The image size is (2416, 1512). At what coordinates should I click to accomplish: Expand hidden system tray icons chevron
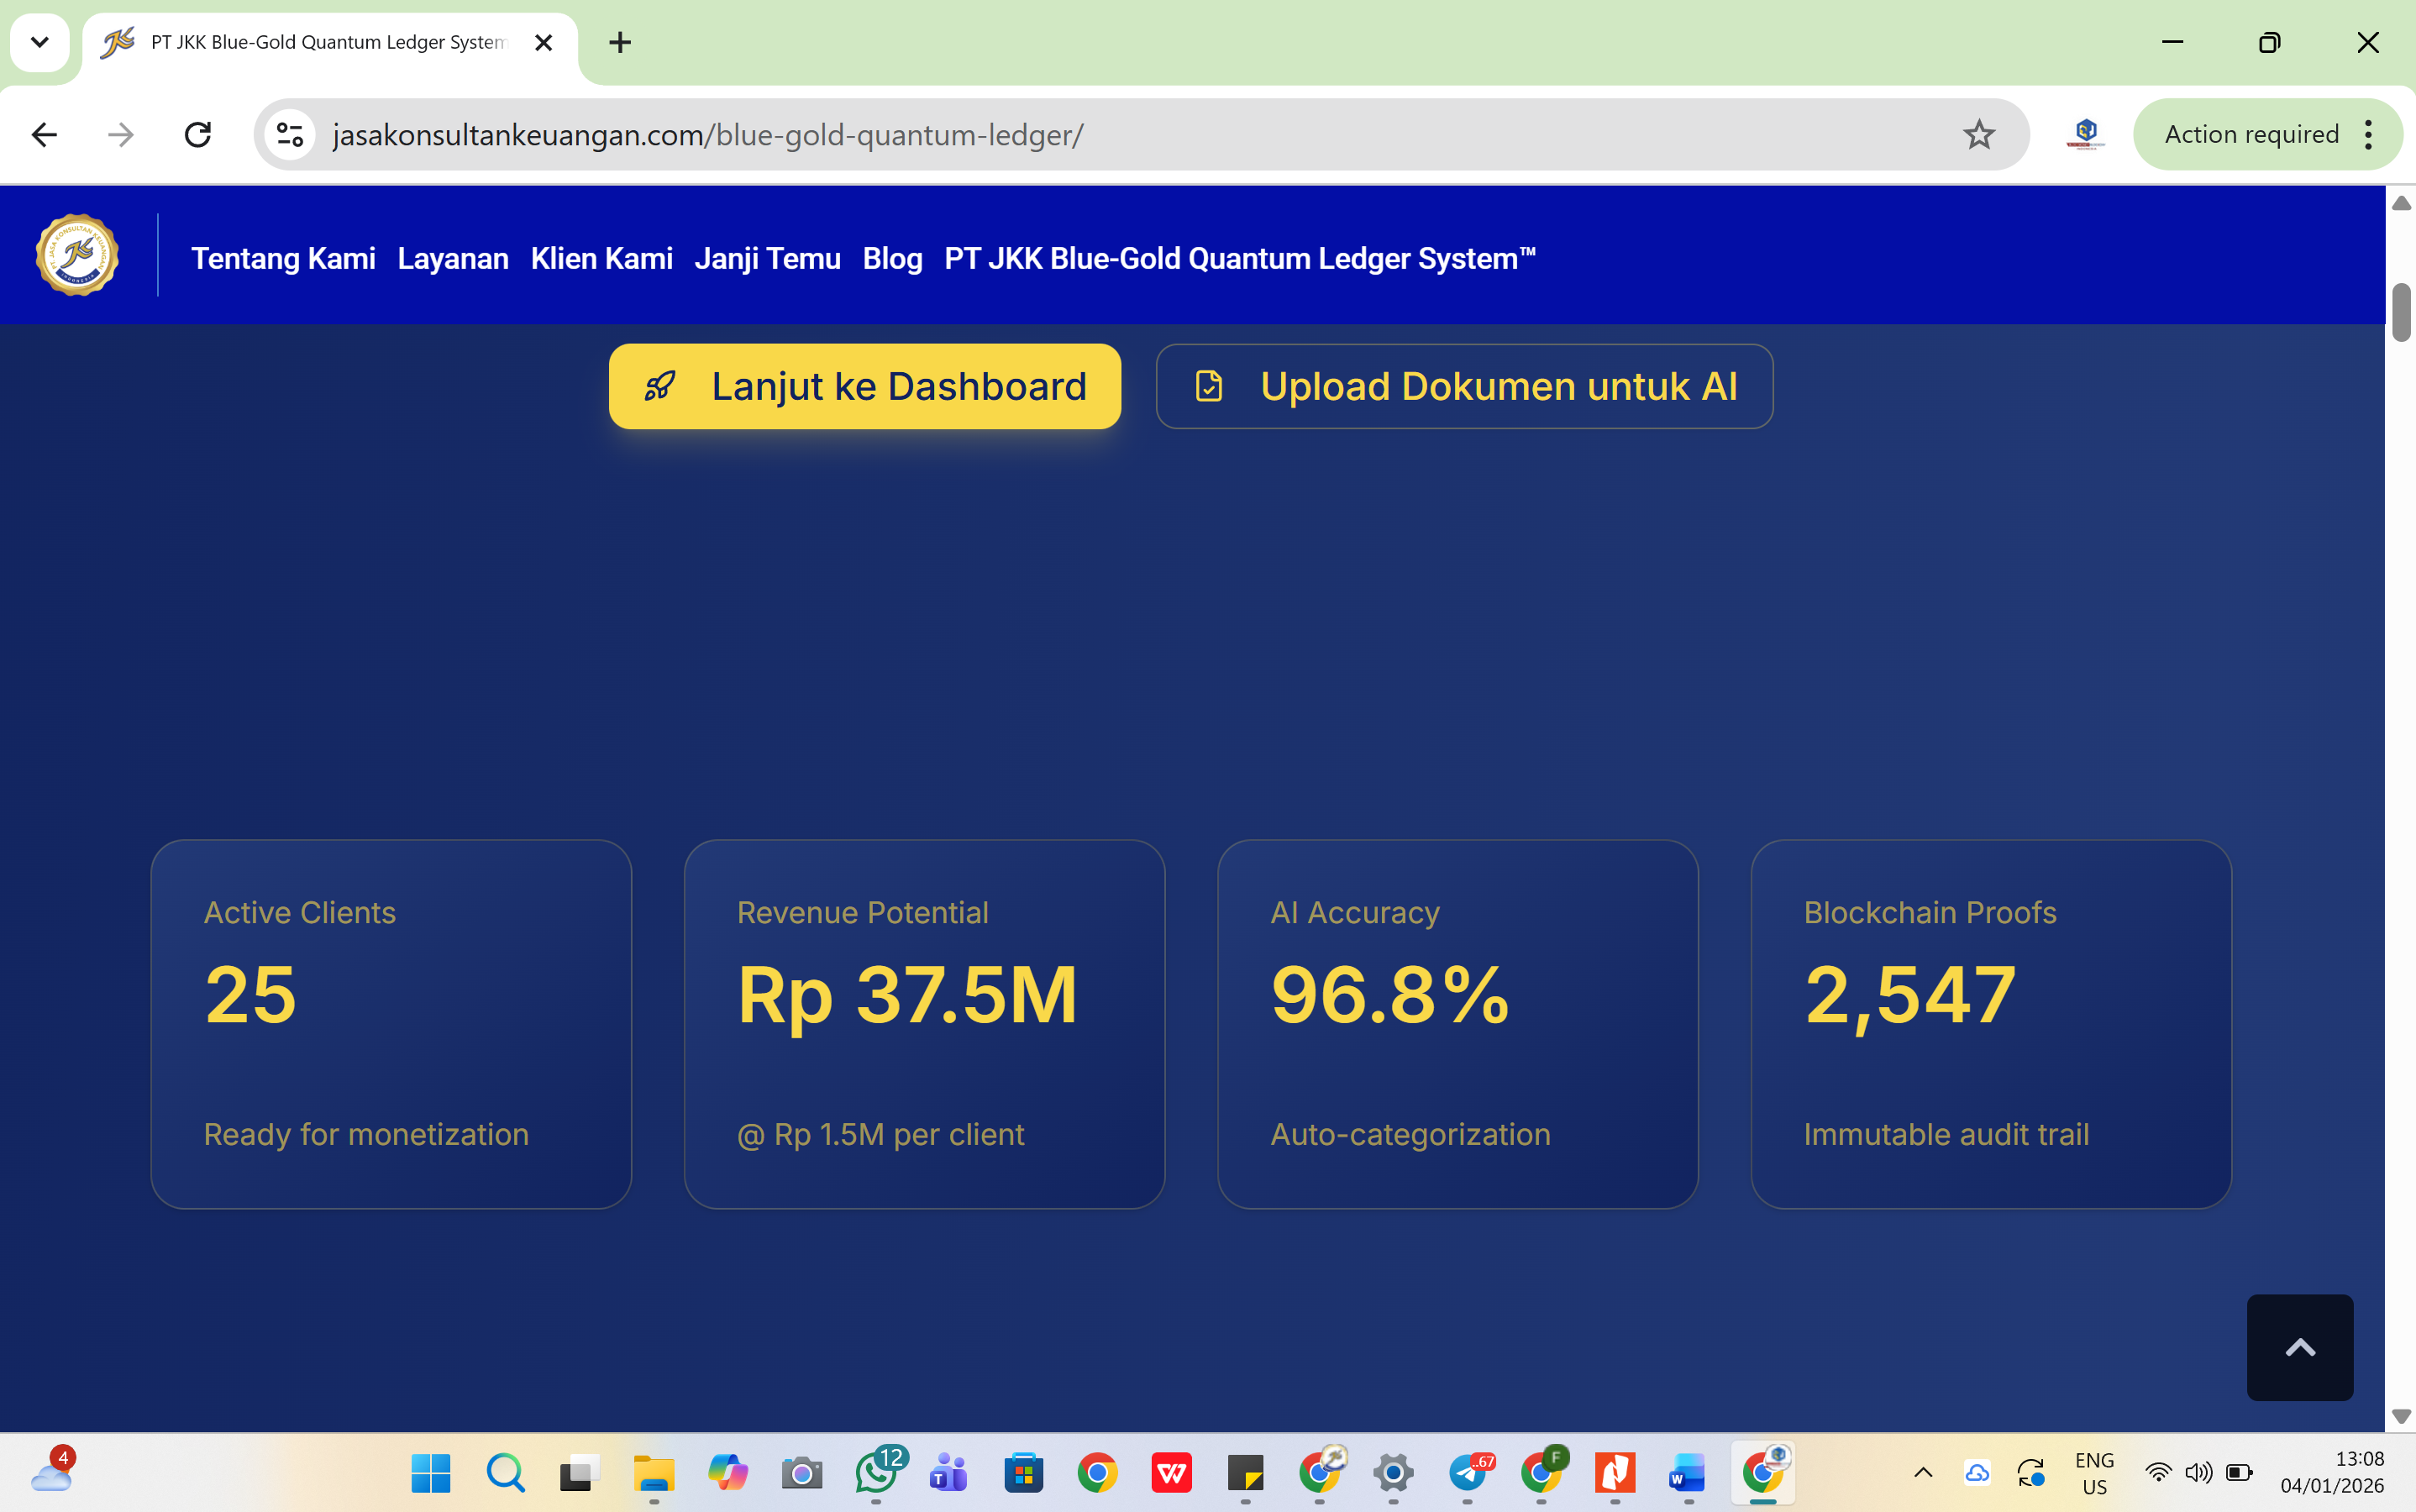click(1922, 1472)
